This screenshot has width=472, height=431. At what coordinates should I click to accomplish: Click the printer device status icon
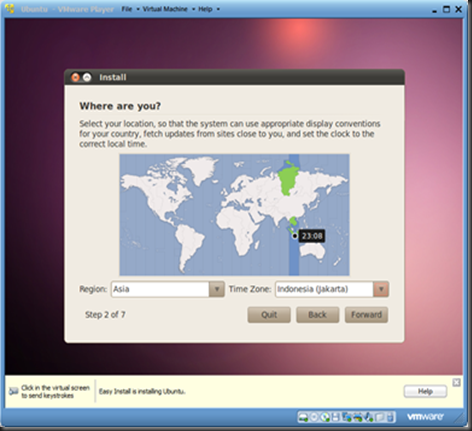358,417
